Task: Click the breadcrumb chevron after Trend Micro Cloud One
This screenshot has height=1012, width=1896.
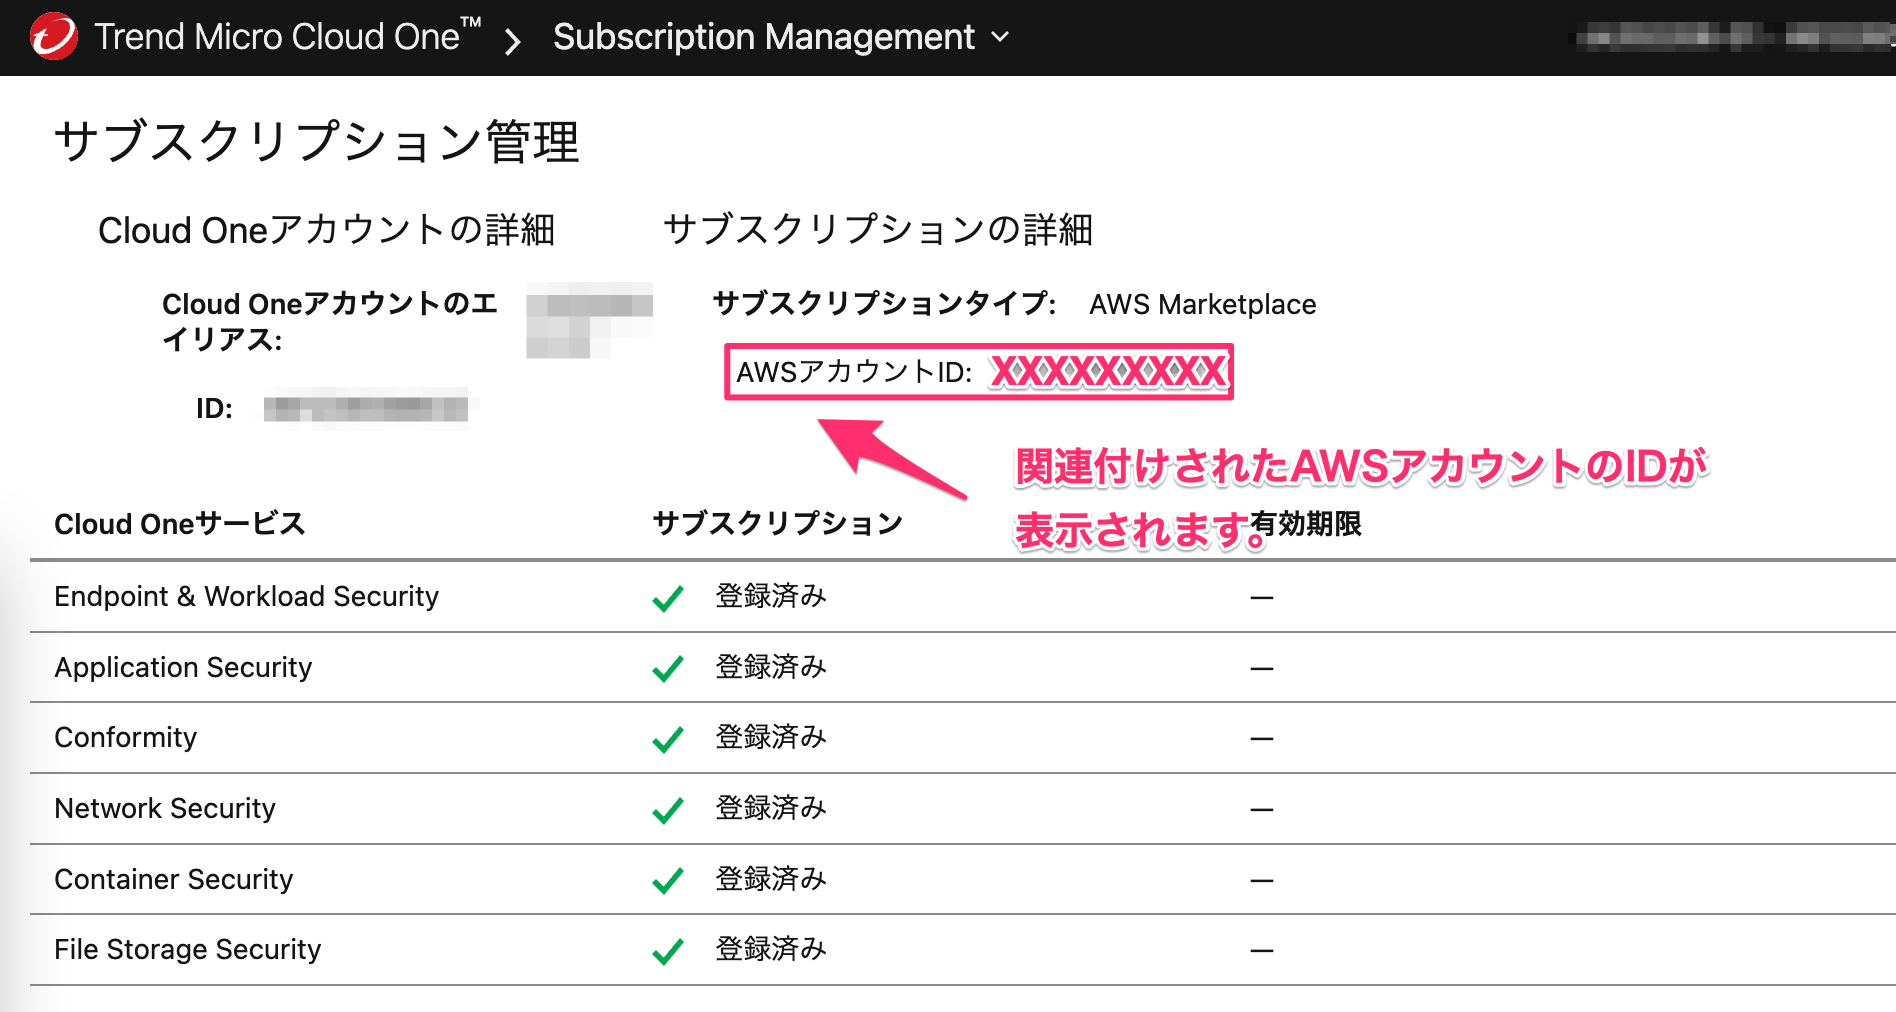Action: point(513,40)
